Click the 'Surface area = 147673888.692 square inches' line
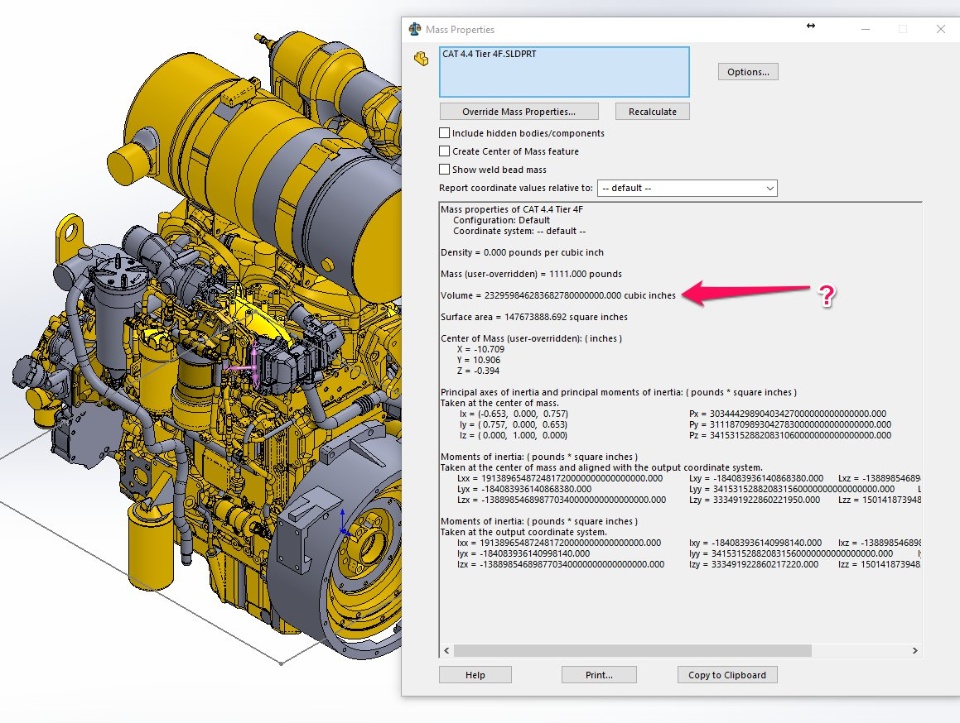Image resolution: width=960 pixels, height=723 pixels. 534,317
